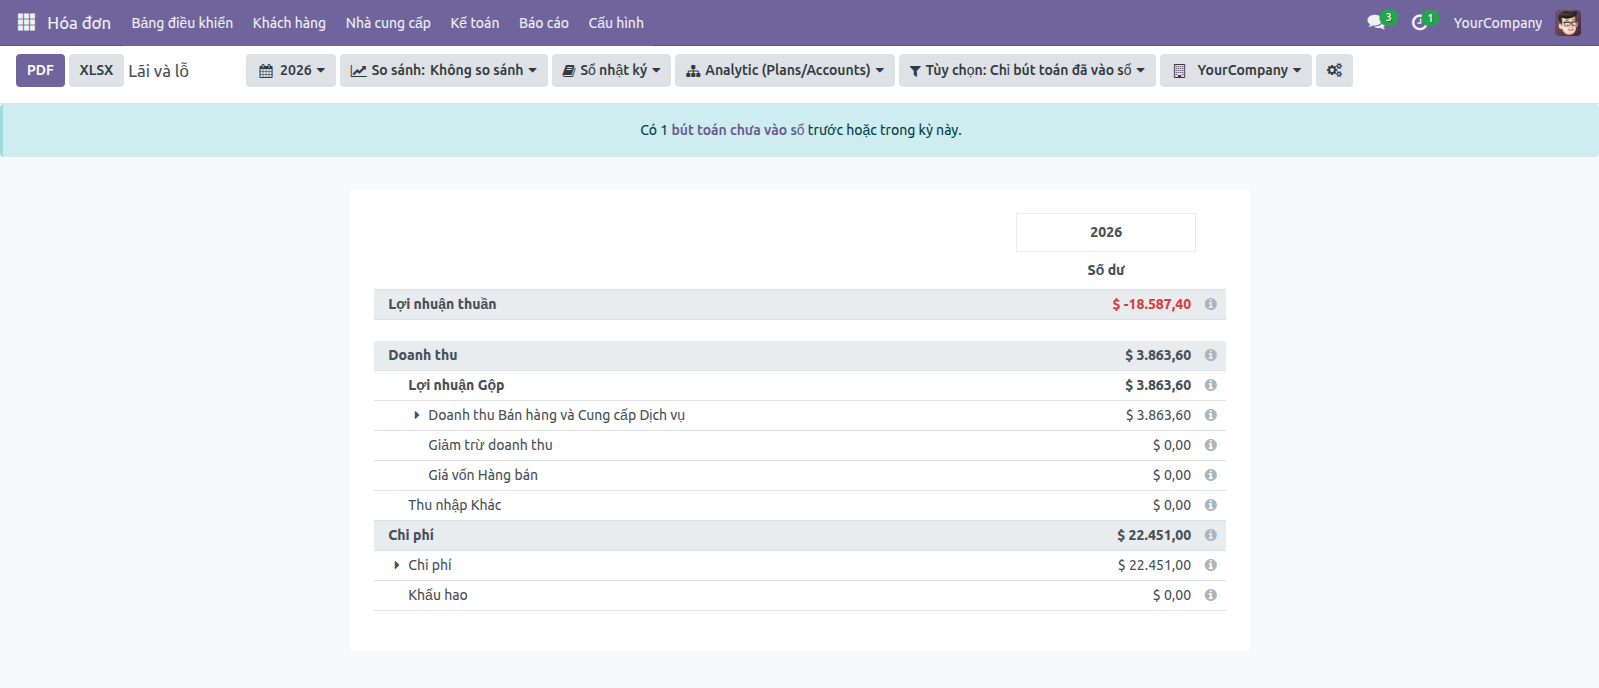This screenshot has width=1599, height=688.
Task: Open the So sánh comparison dropdown
Action: click(443, 70)
